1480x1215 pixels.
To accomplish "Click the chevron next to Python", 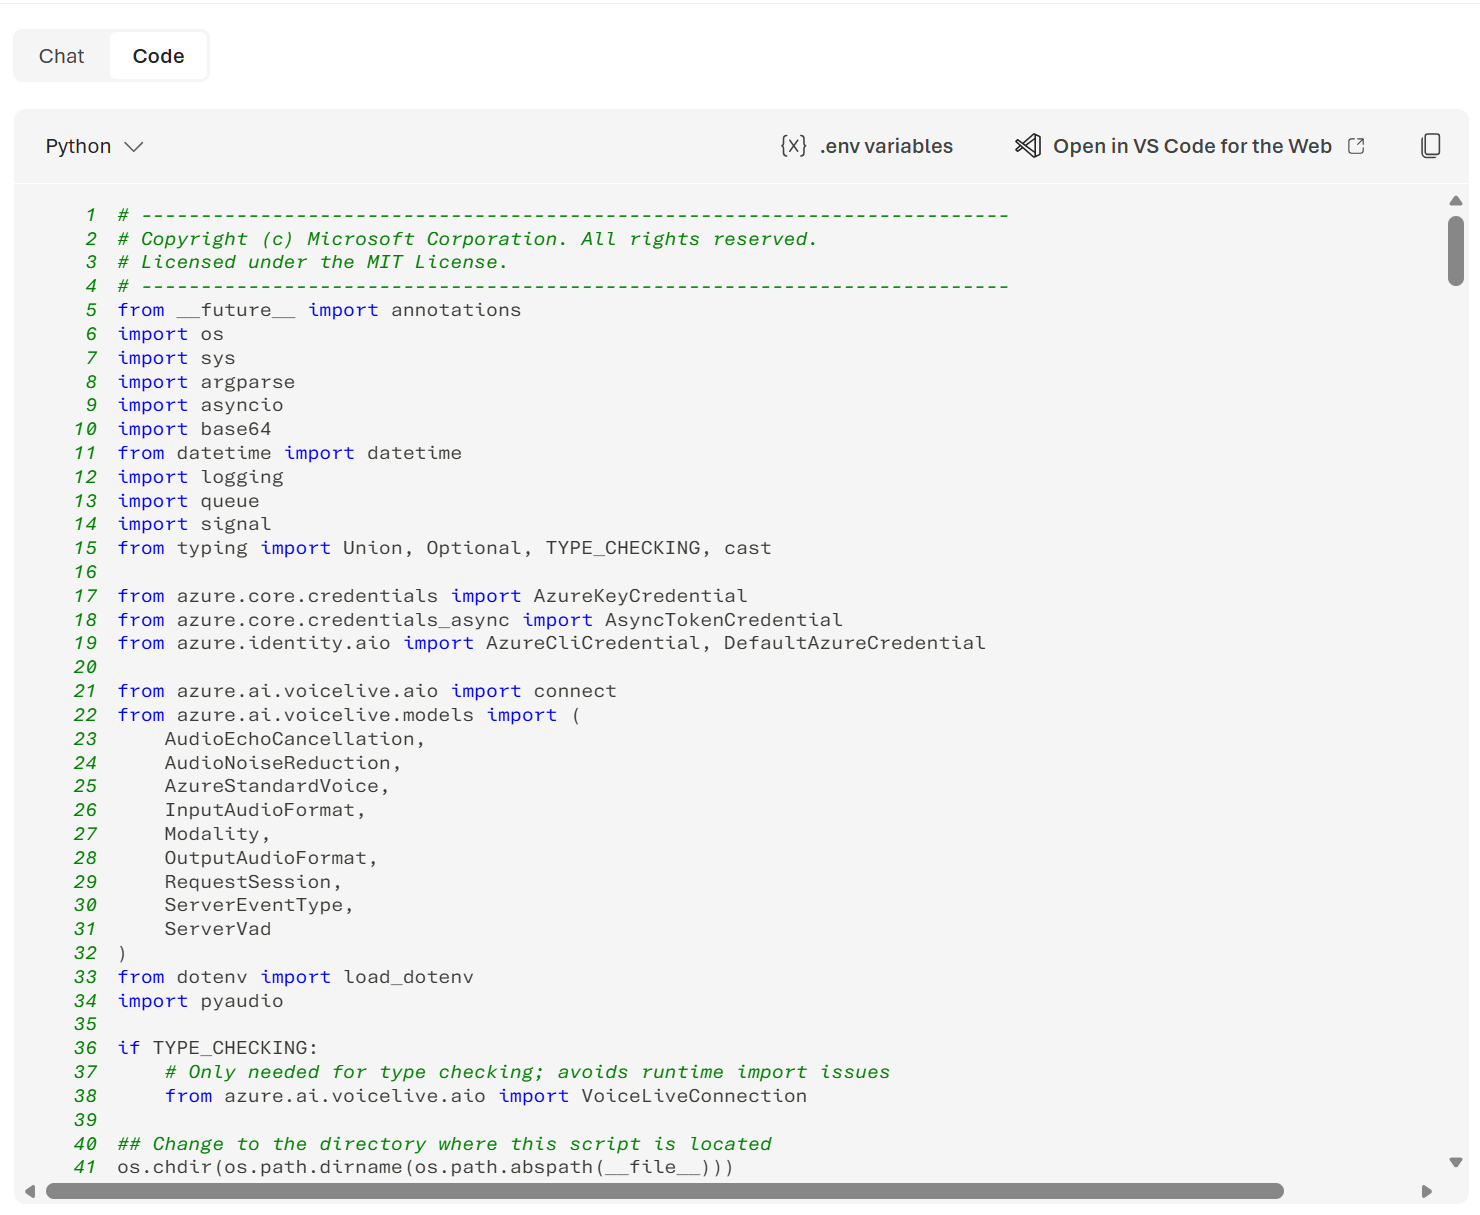I will 136,146.
